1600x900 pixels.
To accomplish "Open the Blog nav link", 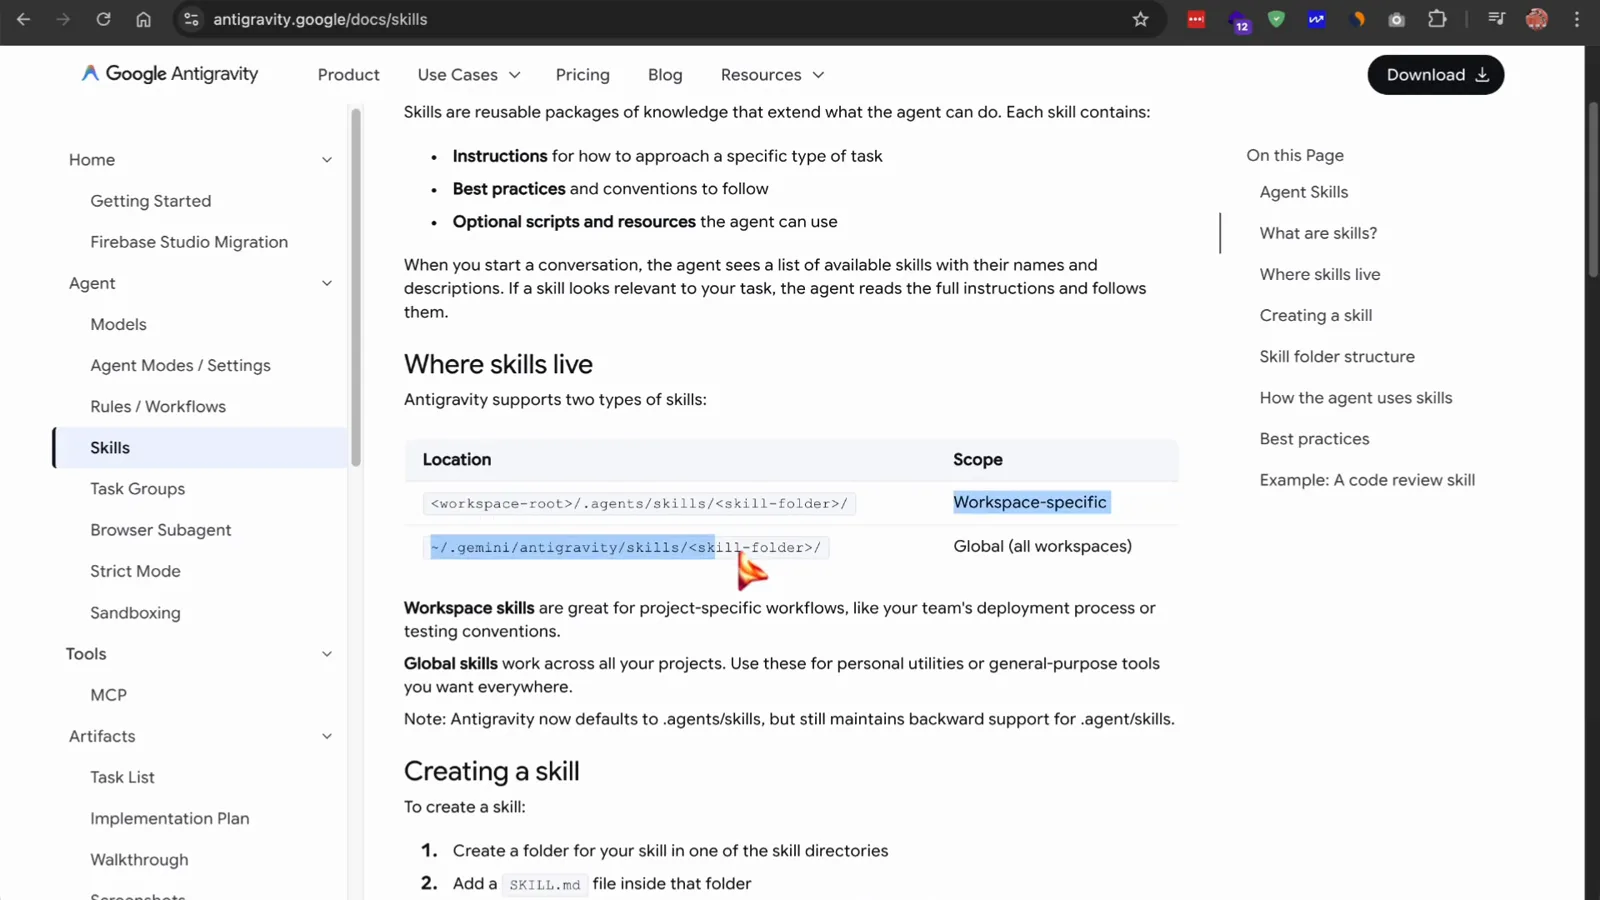I will [665, 75].
